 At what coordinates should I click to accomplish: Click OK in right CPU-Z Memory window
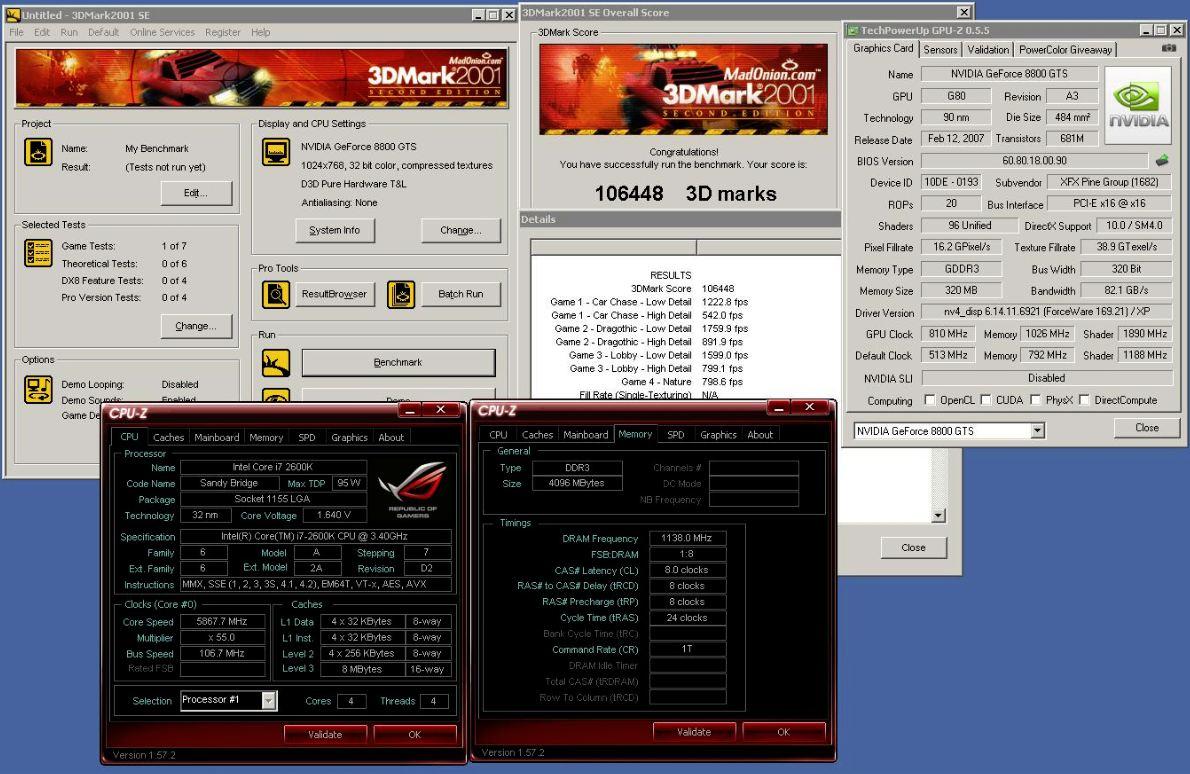click(x=783, y=732)
